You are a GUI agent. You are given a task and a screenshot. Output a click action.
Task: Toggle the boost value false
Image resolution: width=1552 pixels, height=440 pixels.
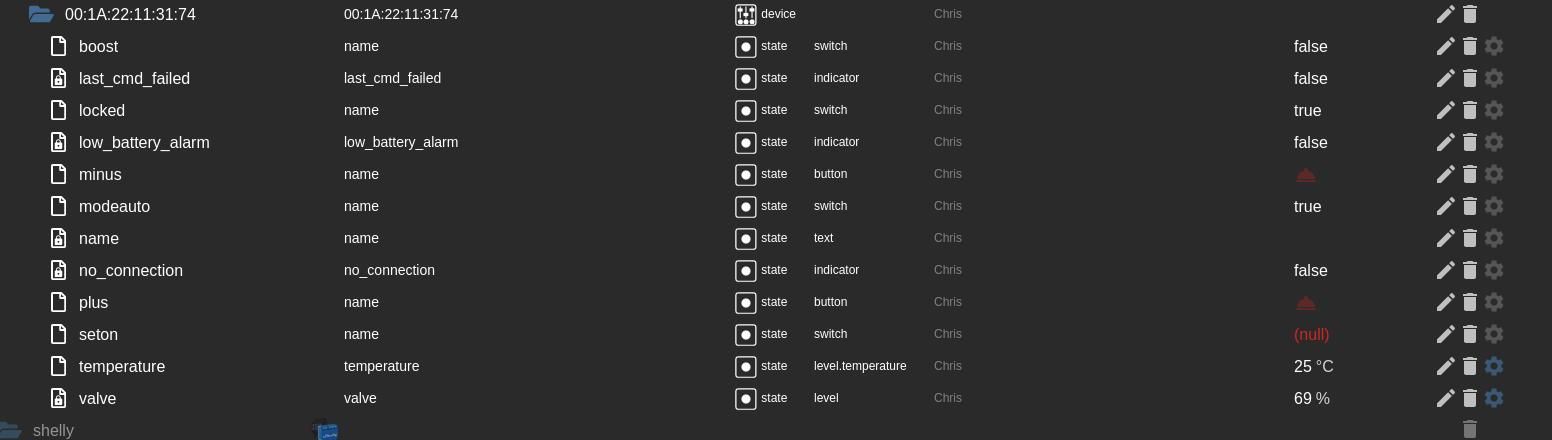point(1310,46)
